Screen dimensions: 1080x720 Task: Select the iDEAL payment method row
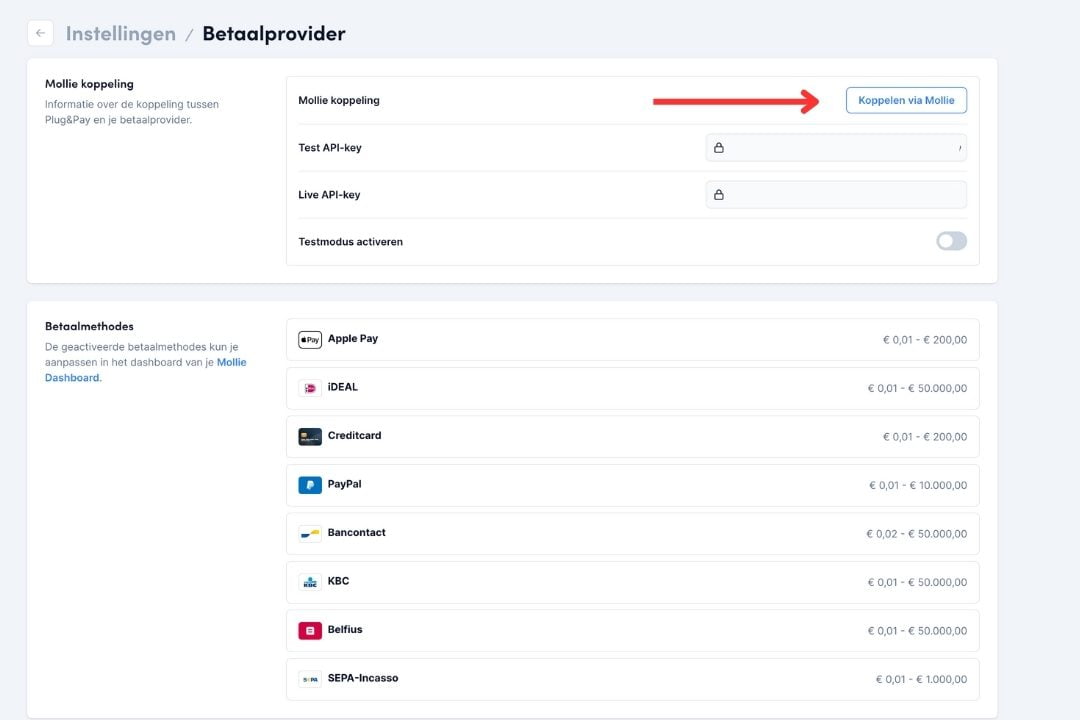632,388
